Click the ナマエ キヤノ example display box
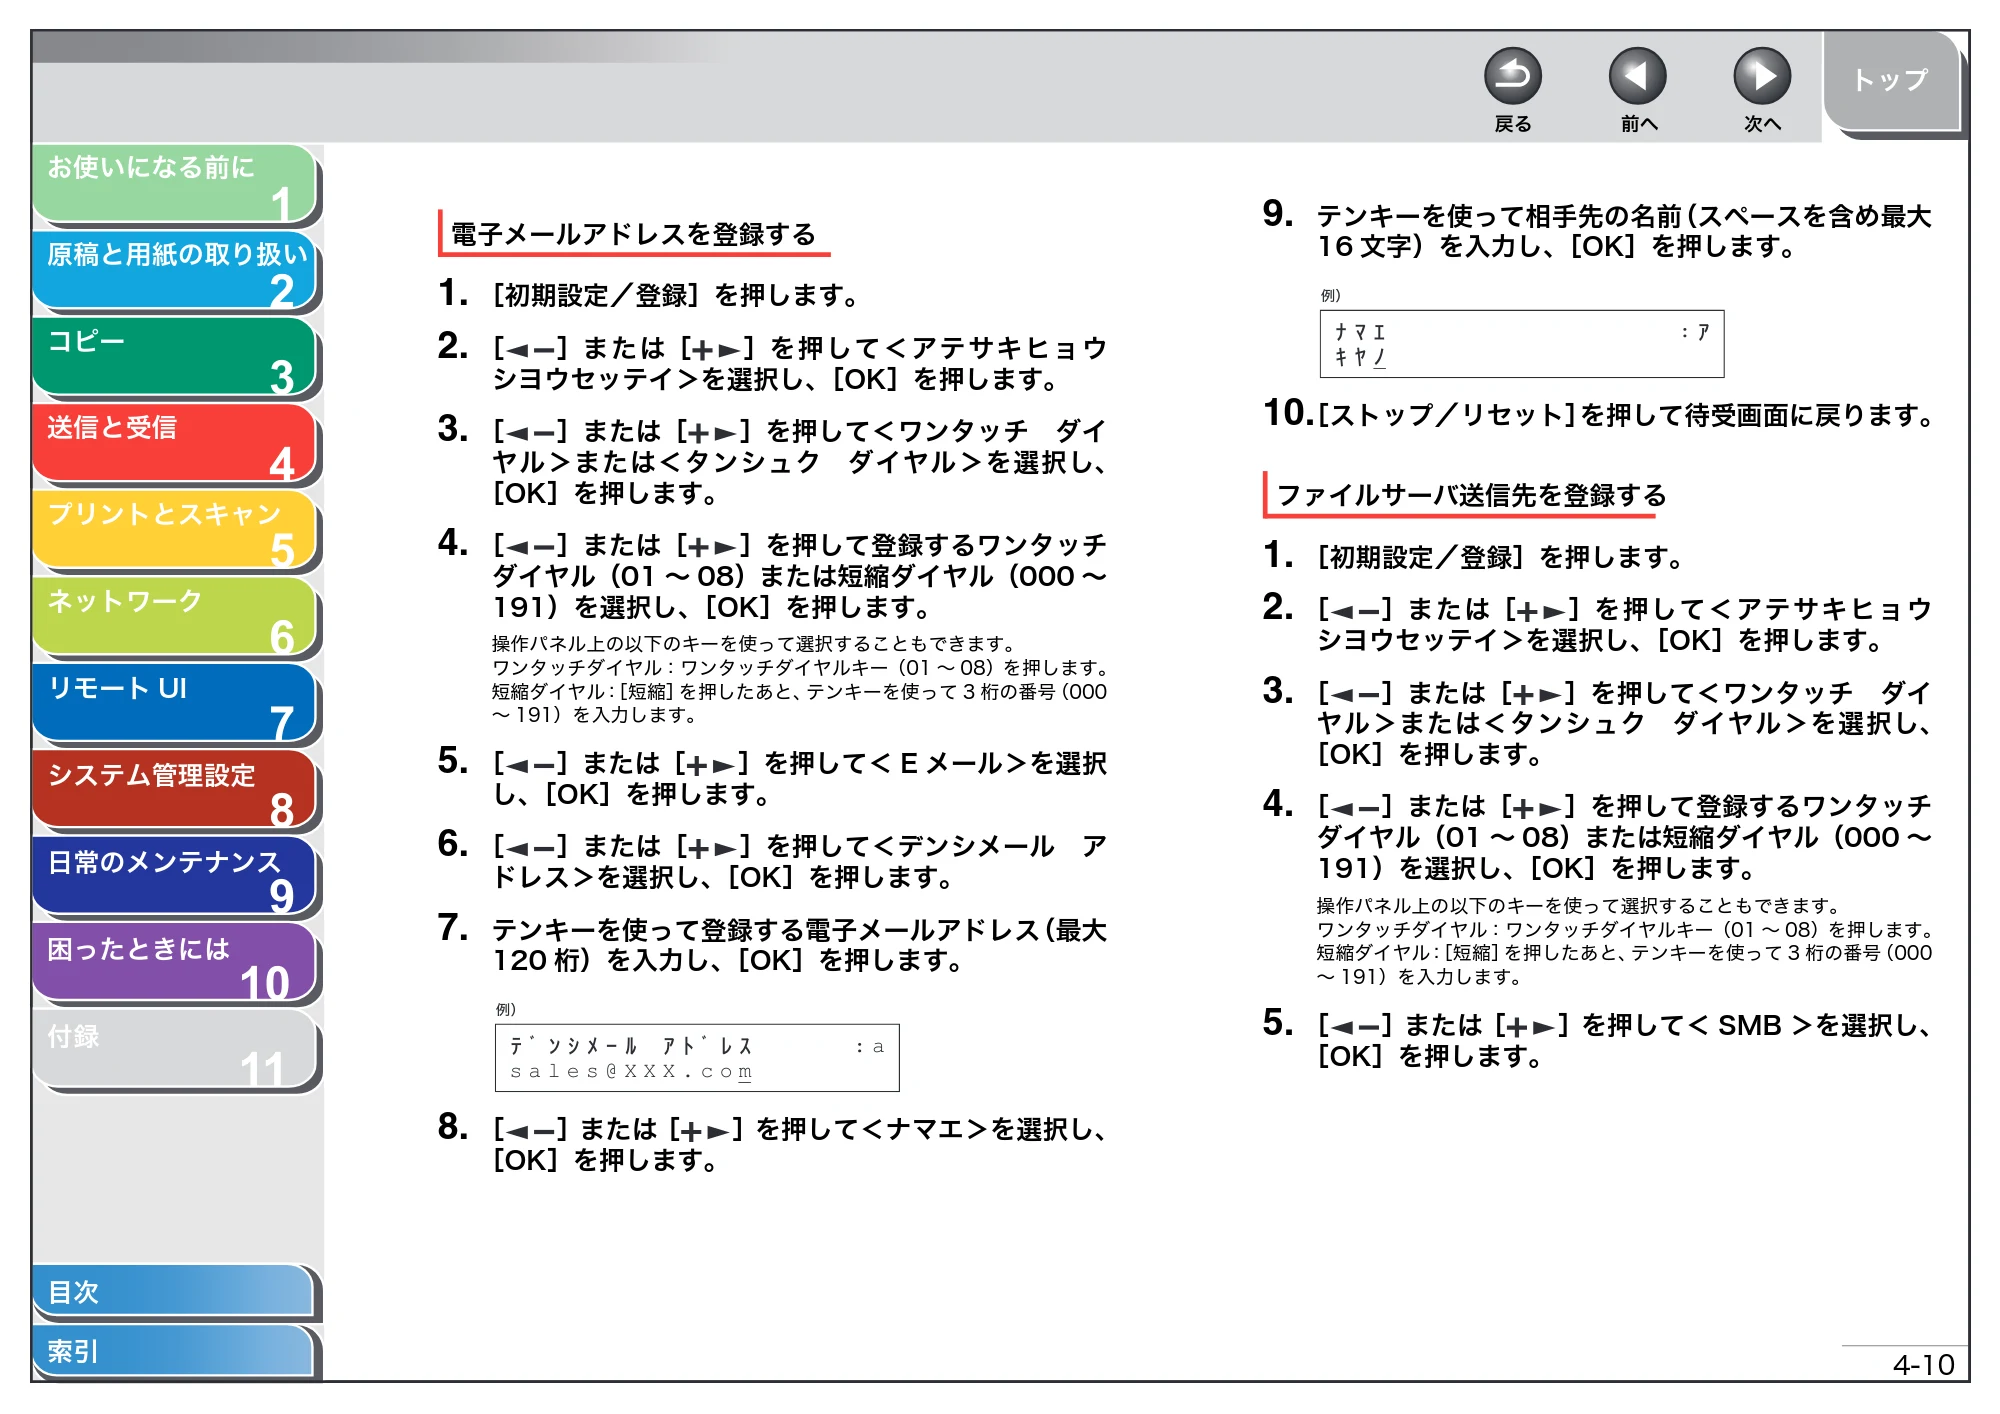Viewport: 2000px width, 1414px height. tap(1522, 344)
